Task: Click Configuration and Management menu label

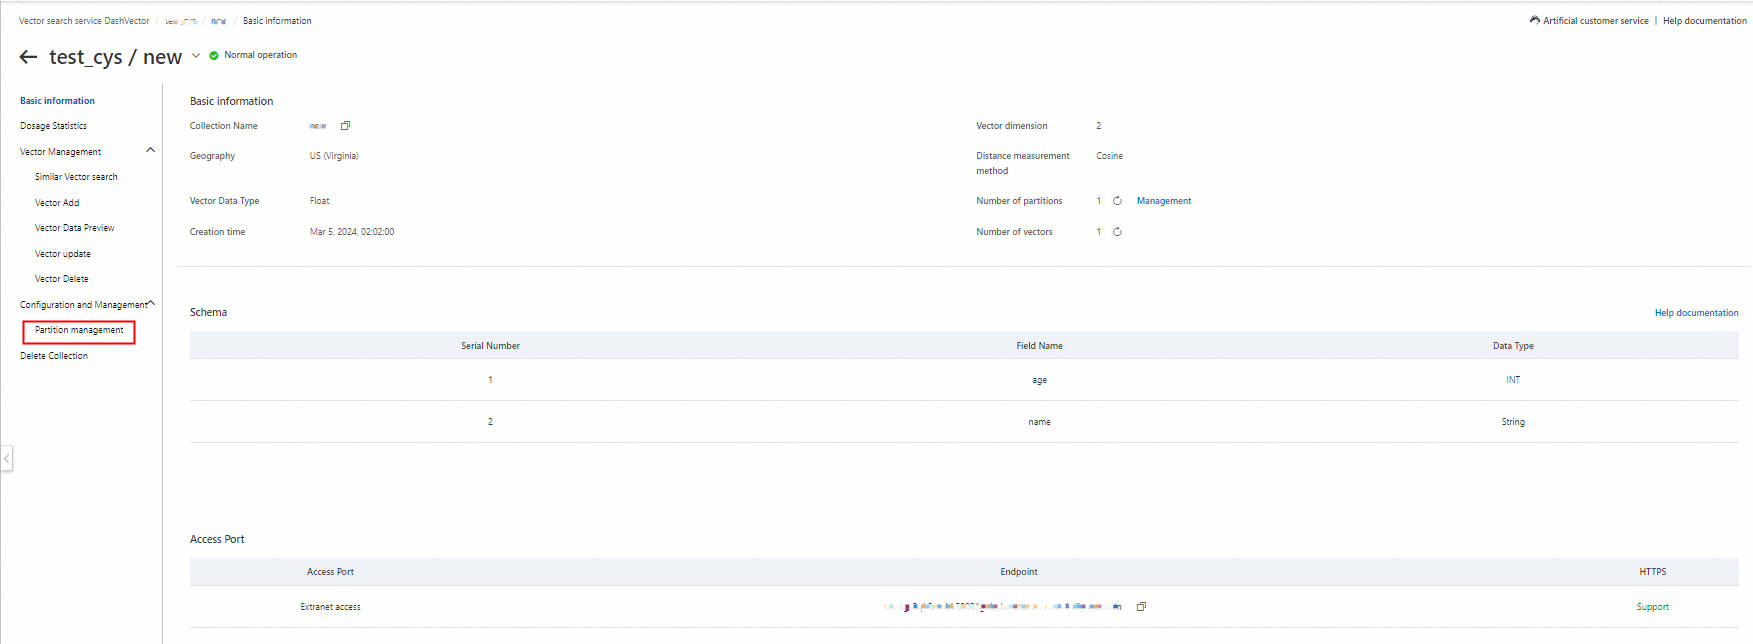Action: (x=83, y=305)
